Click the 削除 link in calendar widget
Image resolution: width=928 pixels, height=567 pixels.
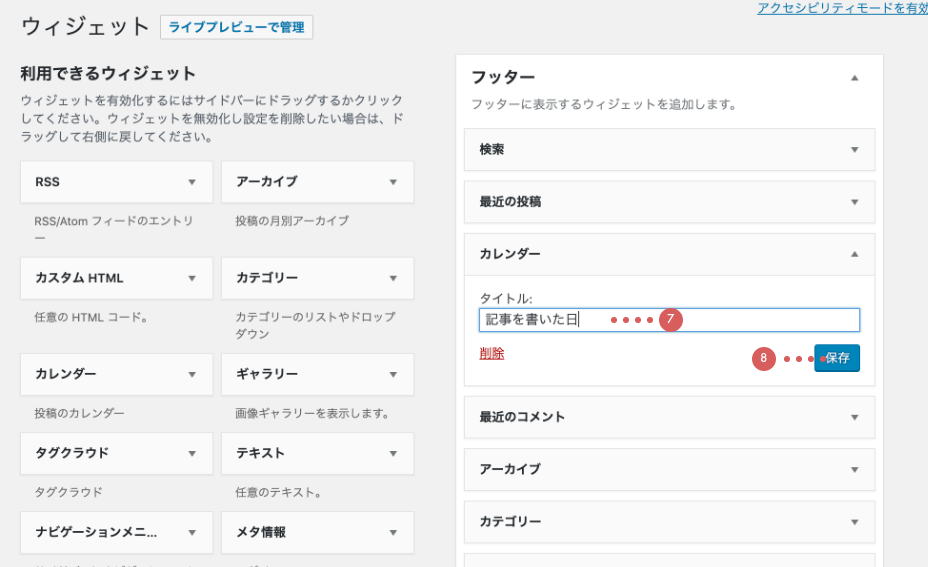tap(492, 353)
